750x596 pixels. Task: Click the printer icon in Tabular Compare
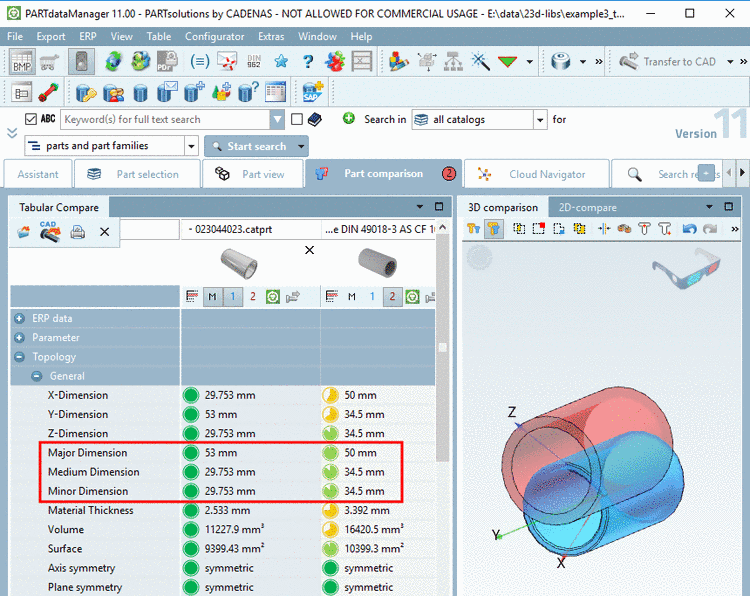click(78, 231)
